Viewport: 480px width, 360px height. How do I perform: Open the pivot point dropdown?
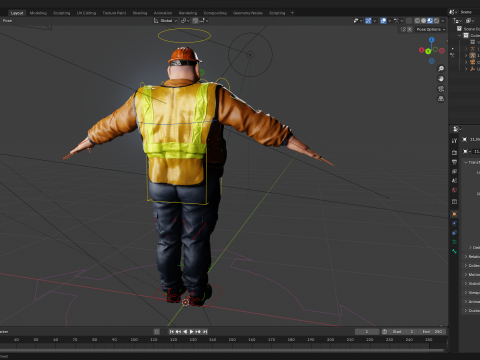coord(185,21)
